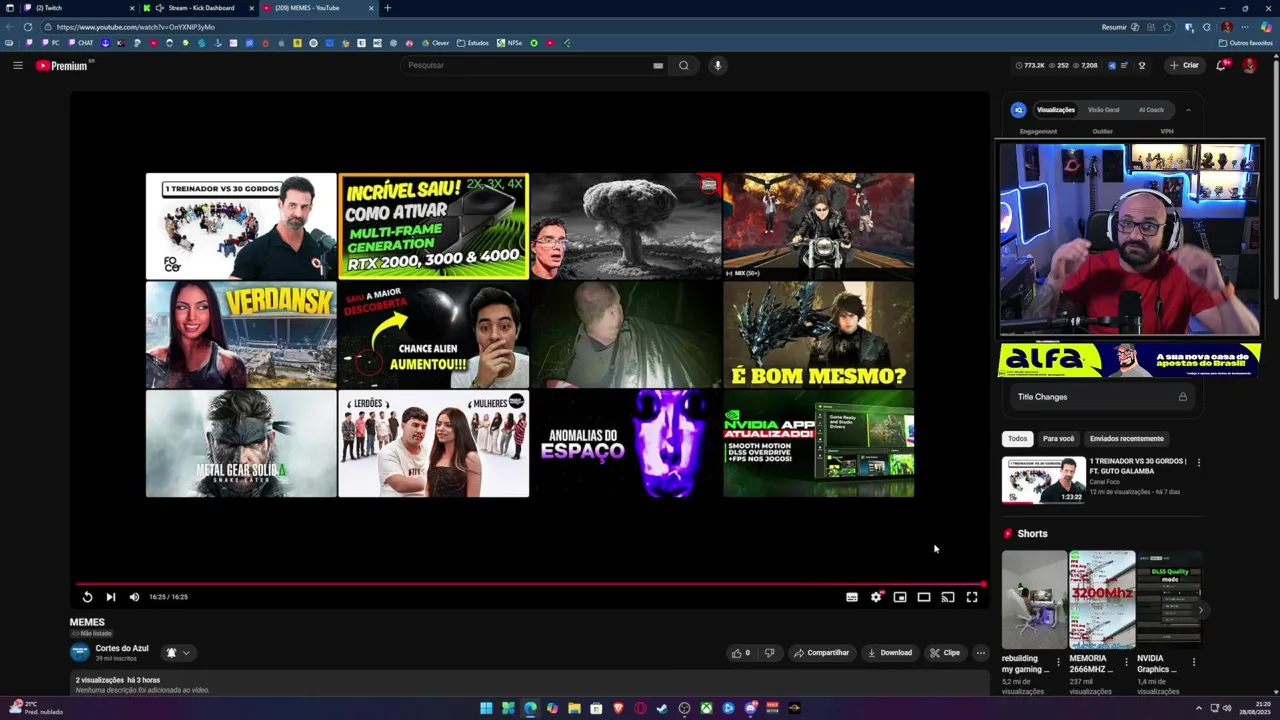Open the Outros favoritos folder
1280x720 pixels.
point(1245,43)
